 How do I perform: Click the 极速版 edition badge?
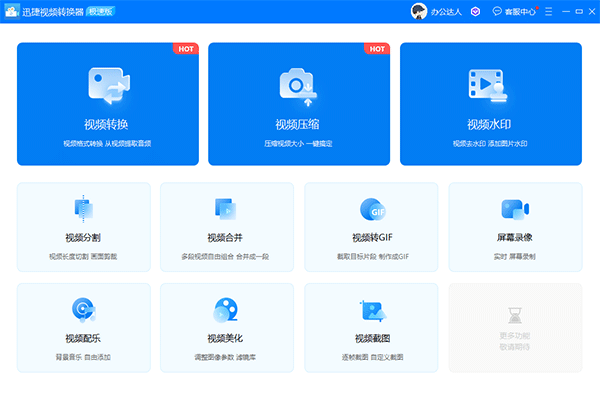coord(101,11)
